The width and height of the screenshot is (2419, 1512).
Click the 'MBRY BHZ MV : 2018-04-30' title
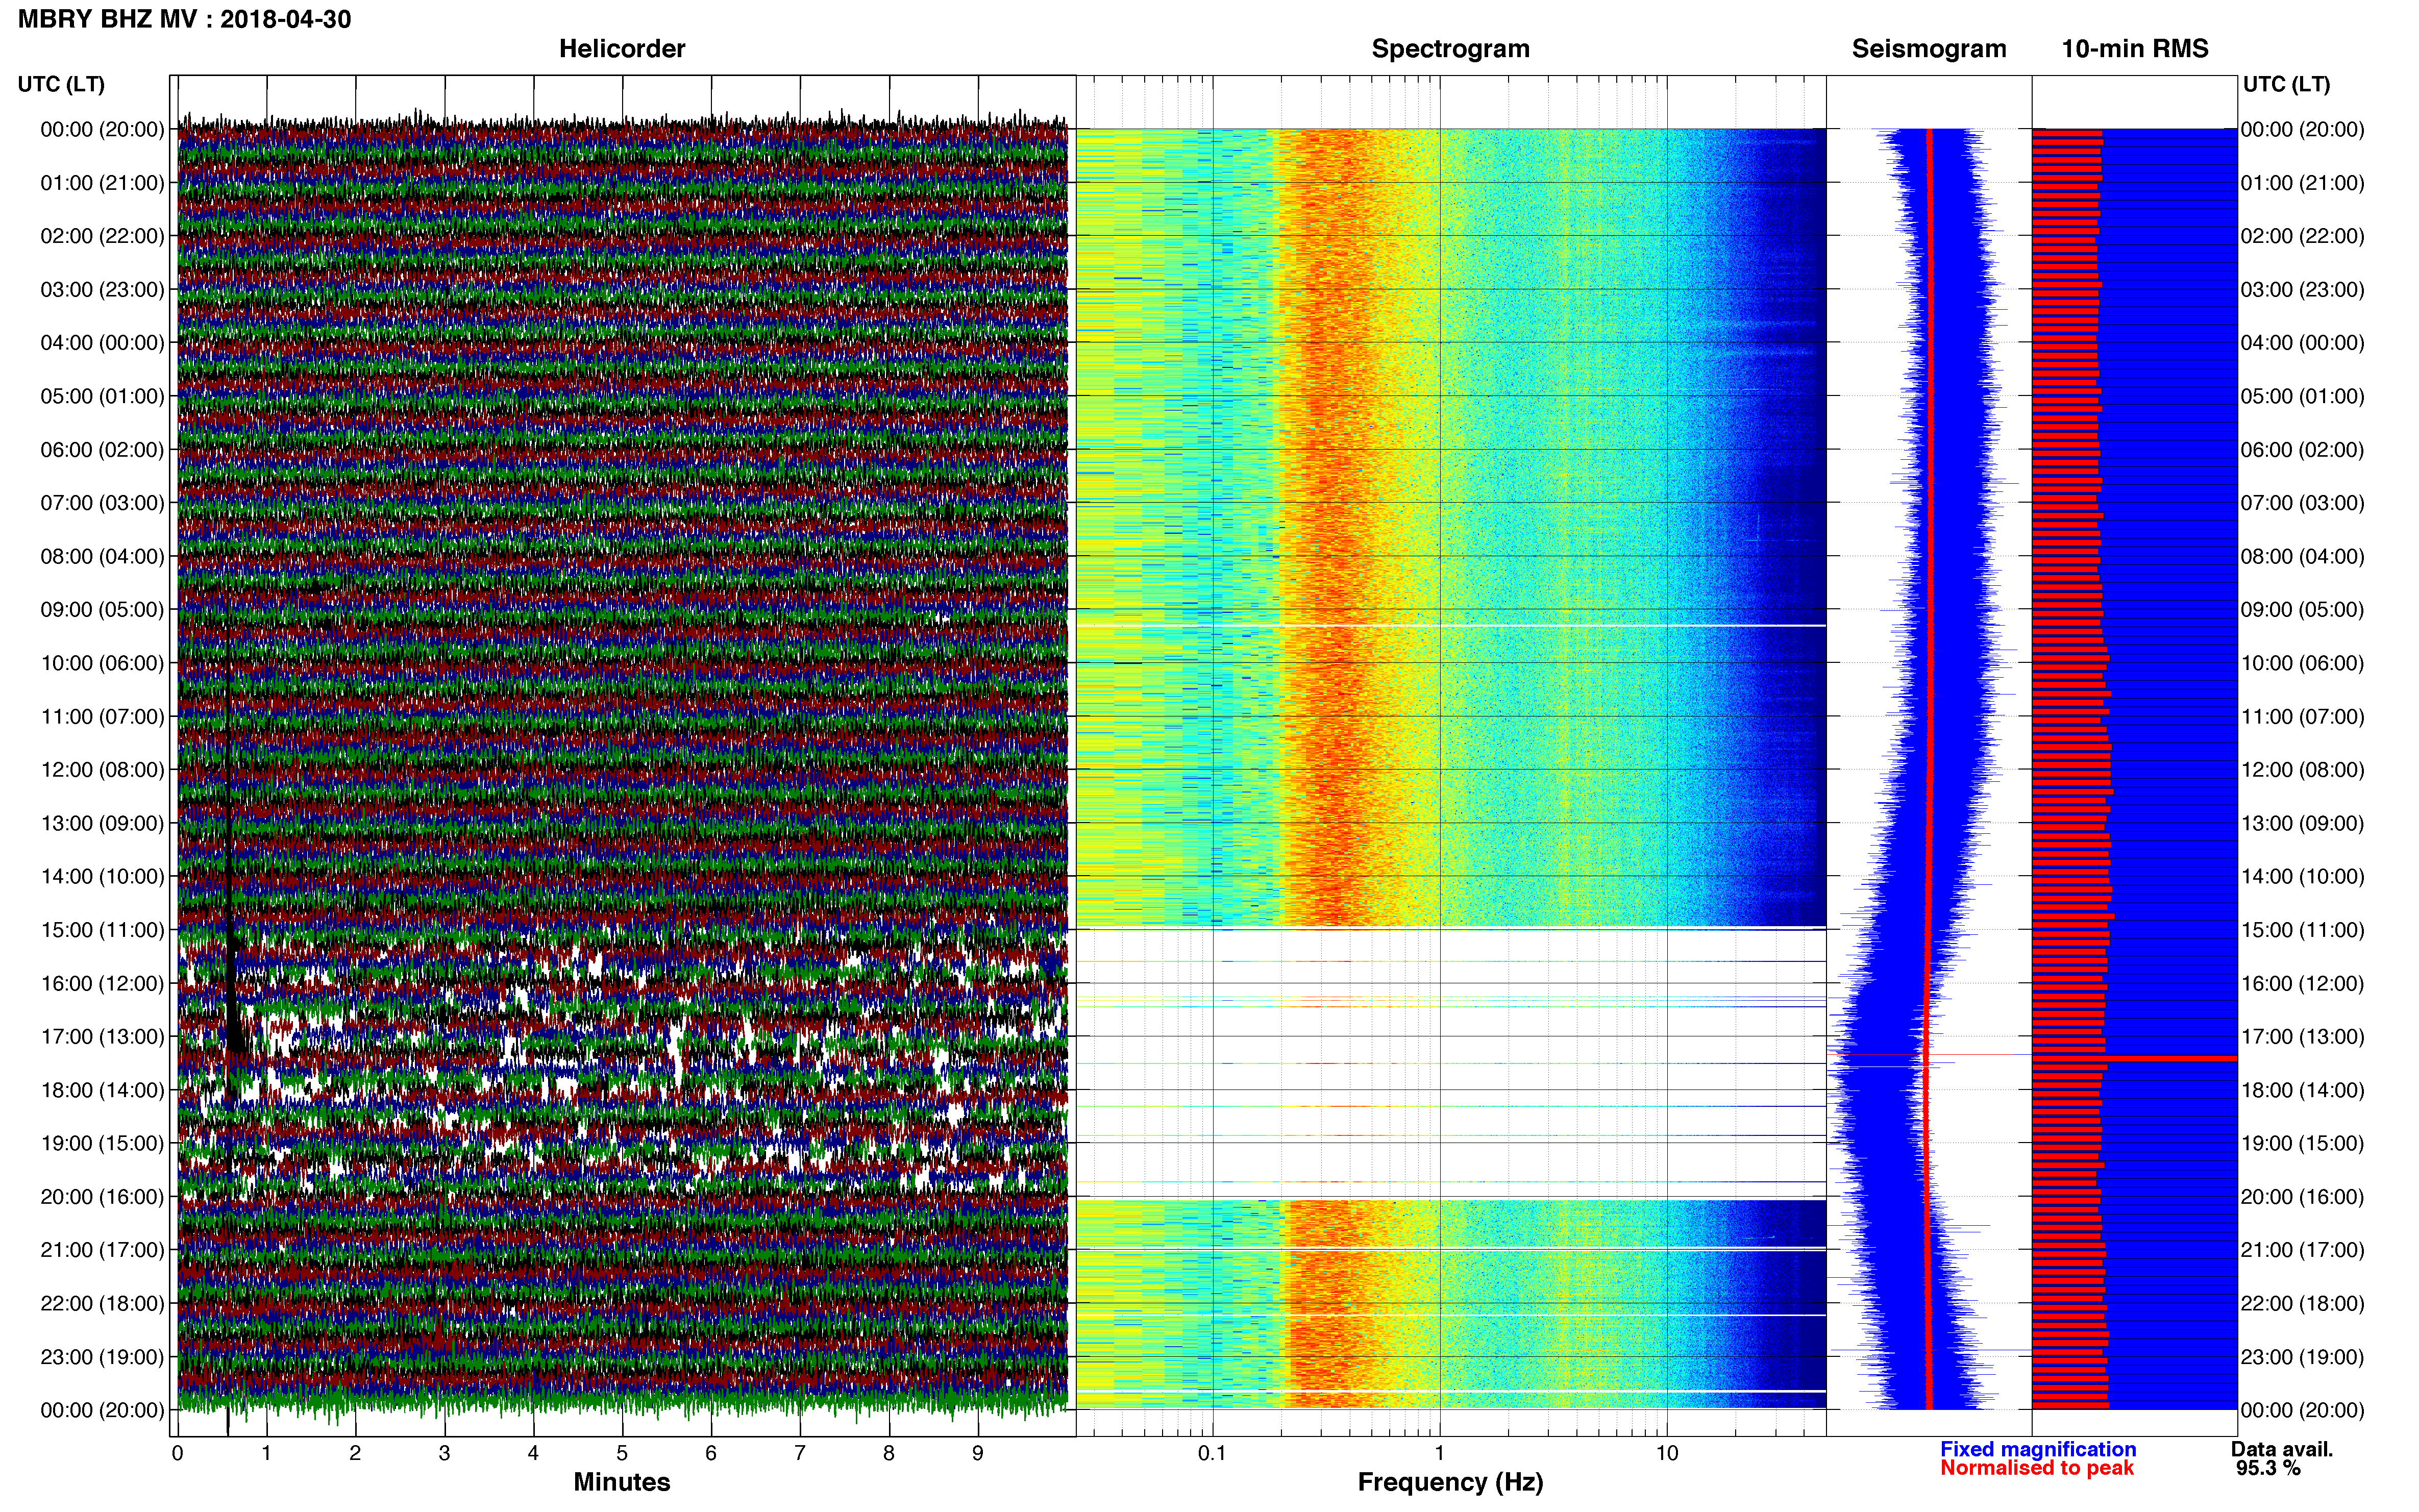click(x=185, y=19)
